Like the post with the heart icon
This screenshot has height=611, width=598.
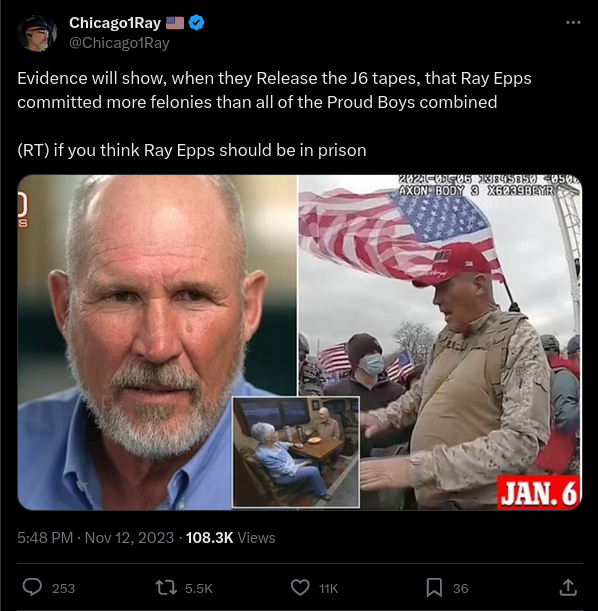[300, 588]
